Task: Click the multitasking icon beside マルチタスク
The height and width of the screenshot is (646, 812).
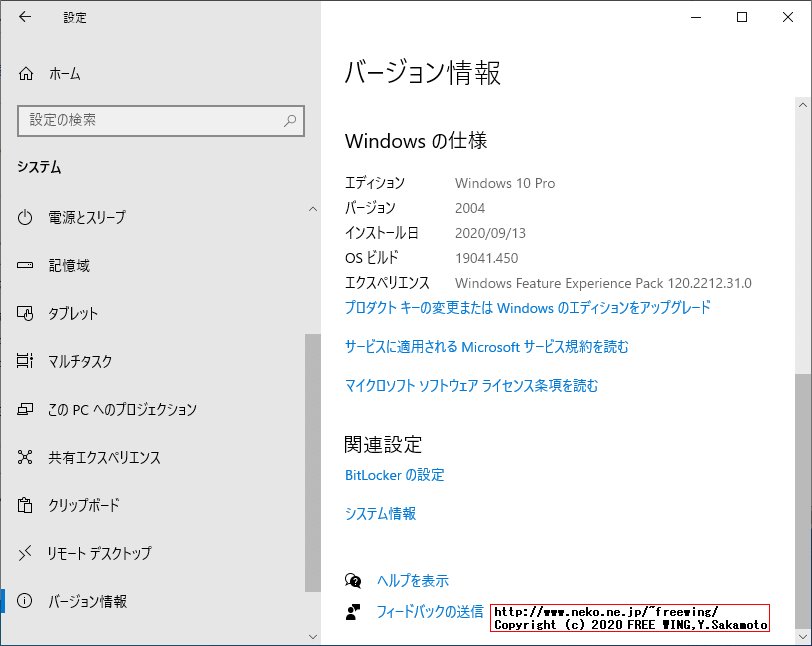Action: tap(25, 361)
